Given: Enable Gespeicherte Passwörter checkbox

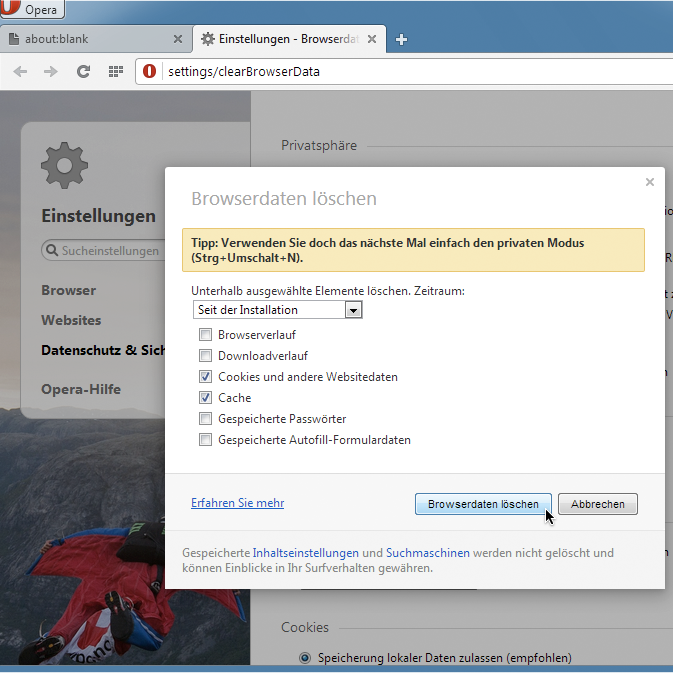Looking at the screenshot, I should click(x=205, y=418).
